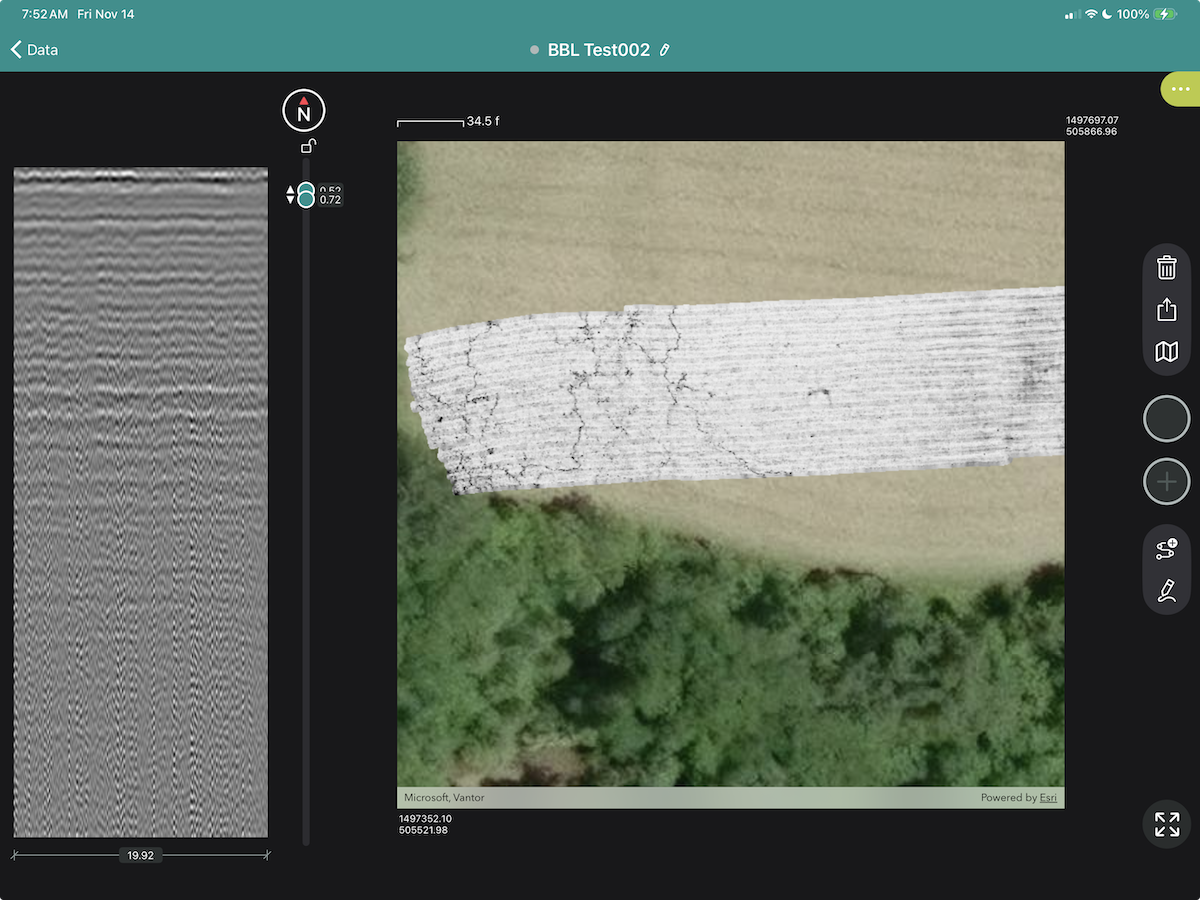Tap the battery indicator in status bar
Viewport: 1200px width, 900px height.
(1164, 15)
